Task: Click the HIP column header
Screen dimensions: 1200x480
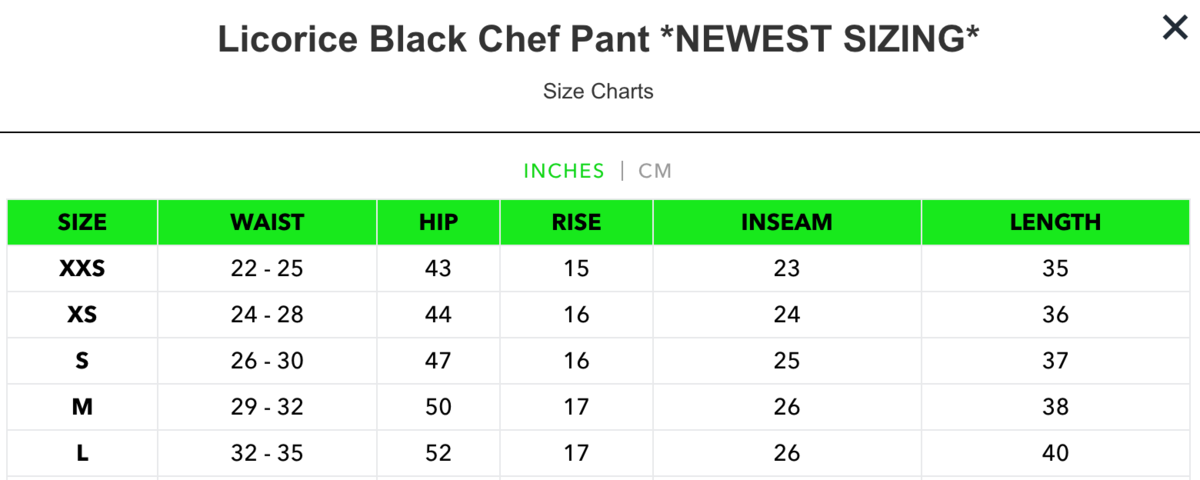Action: pyautogui.click(x=438, y=222)
